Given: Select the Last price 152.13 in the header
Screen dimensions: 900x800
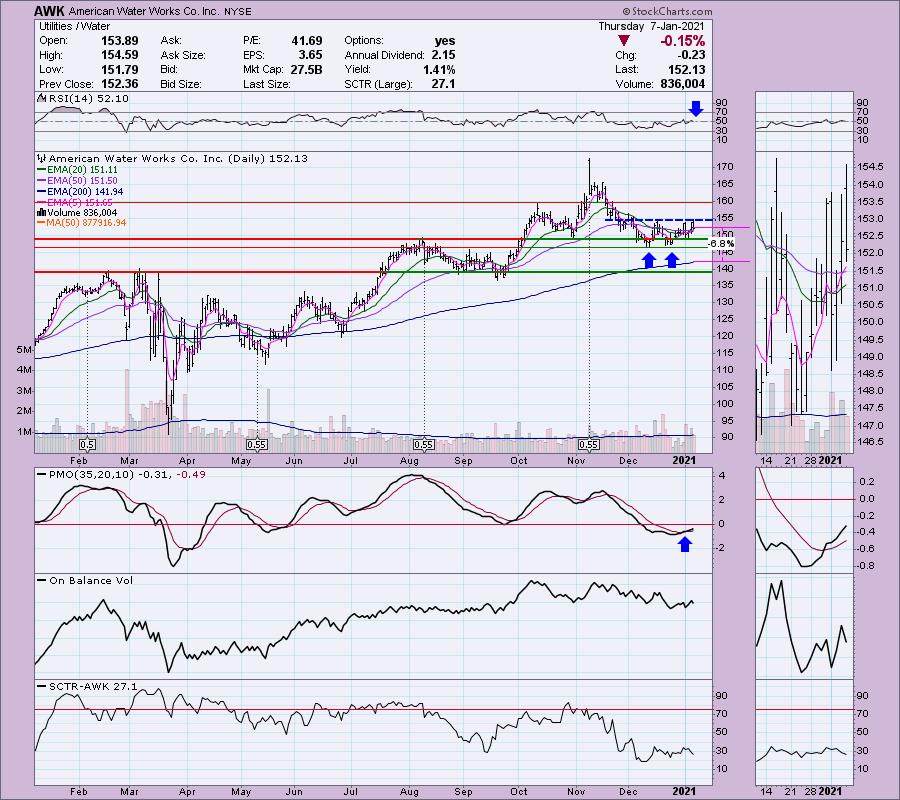Looking at the screenshot, I should [686, 69].
